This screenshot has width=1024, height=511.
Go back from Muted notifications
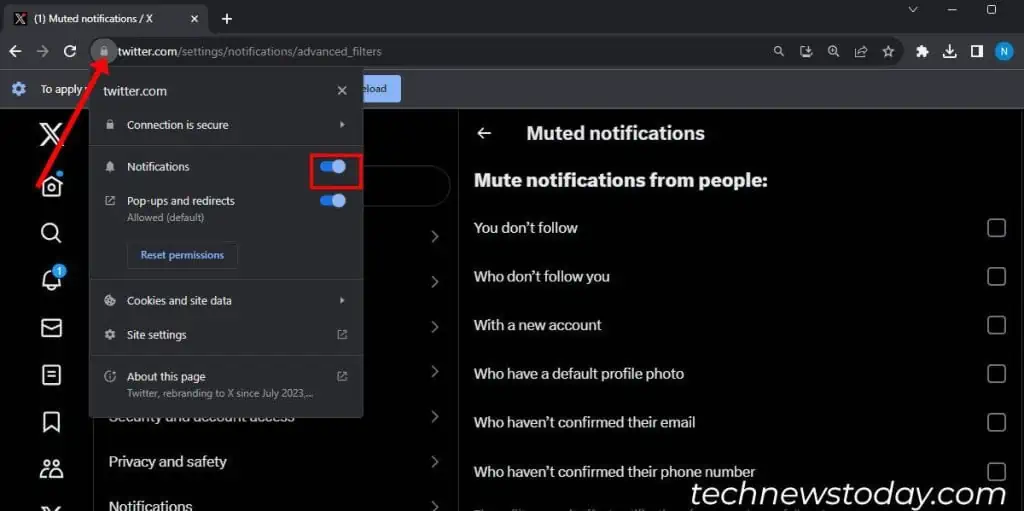[x=484, y=133]
